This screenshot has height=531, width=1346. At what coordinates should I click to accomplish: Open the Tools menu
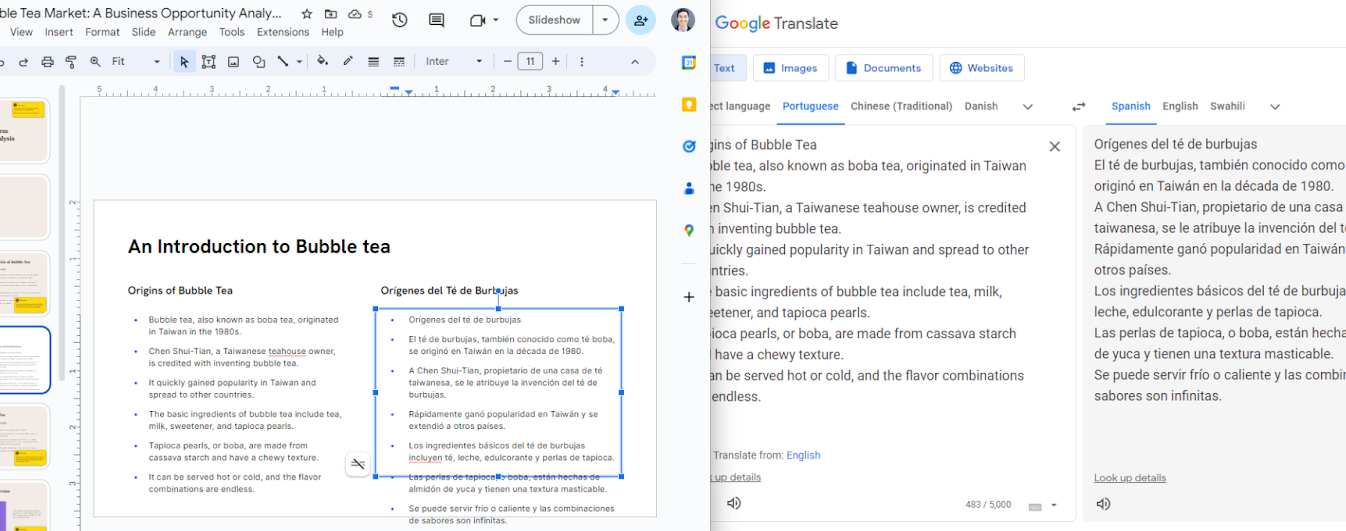[x=232, y=32]
